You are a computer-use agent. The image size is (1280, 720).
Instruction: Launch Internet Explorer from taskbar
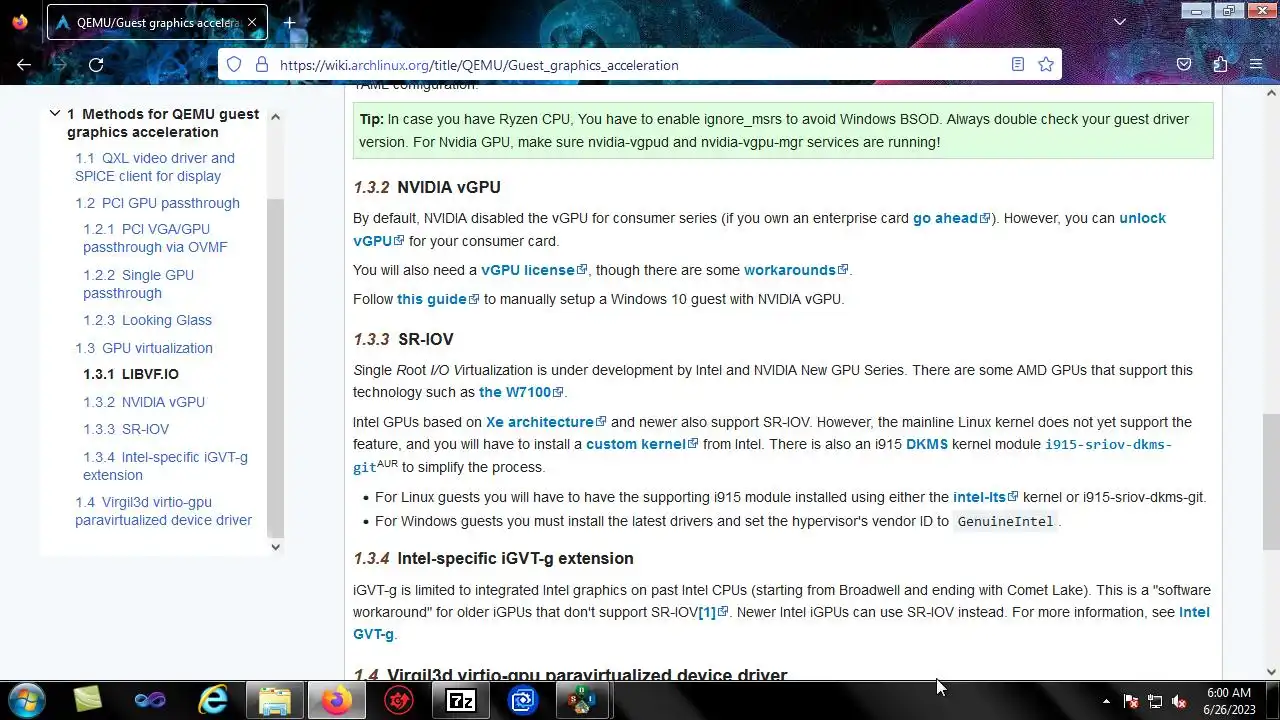click(212, 701)
